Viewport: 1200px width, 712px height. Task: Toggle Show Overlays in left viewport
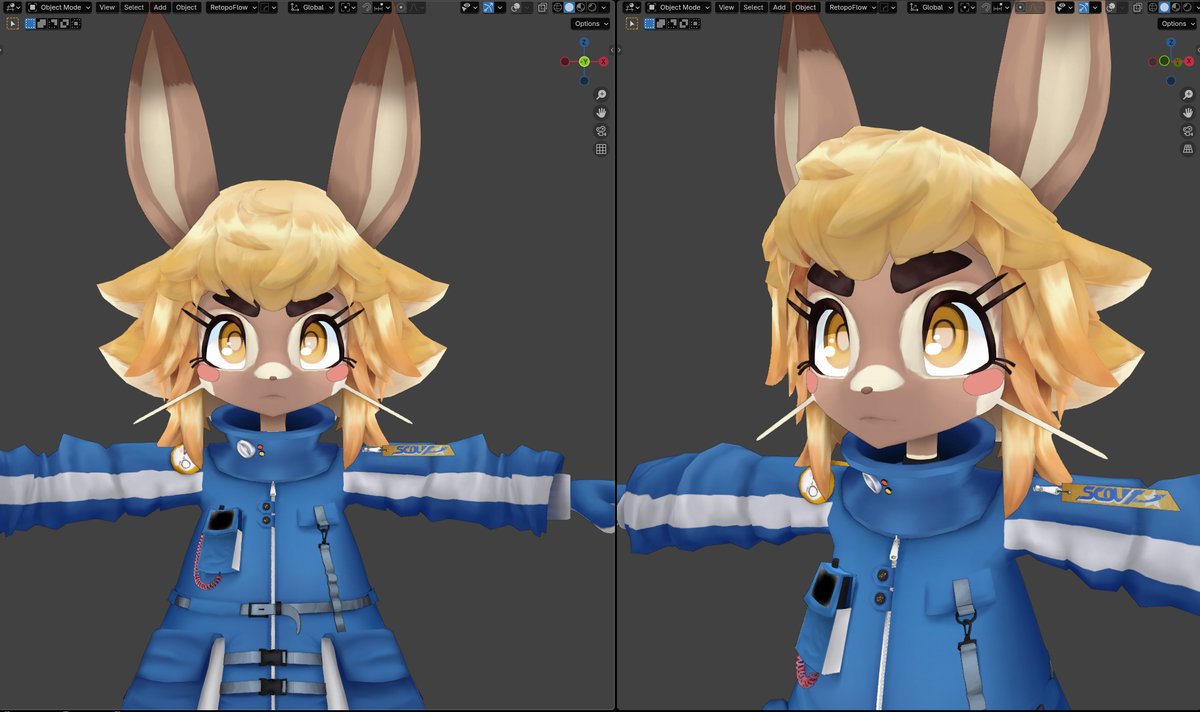516,7
